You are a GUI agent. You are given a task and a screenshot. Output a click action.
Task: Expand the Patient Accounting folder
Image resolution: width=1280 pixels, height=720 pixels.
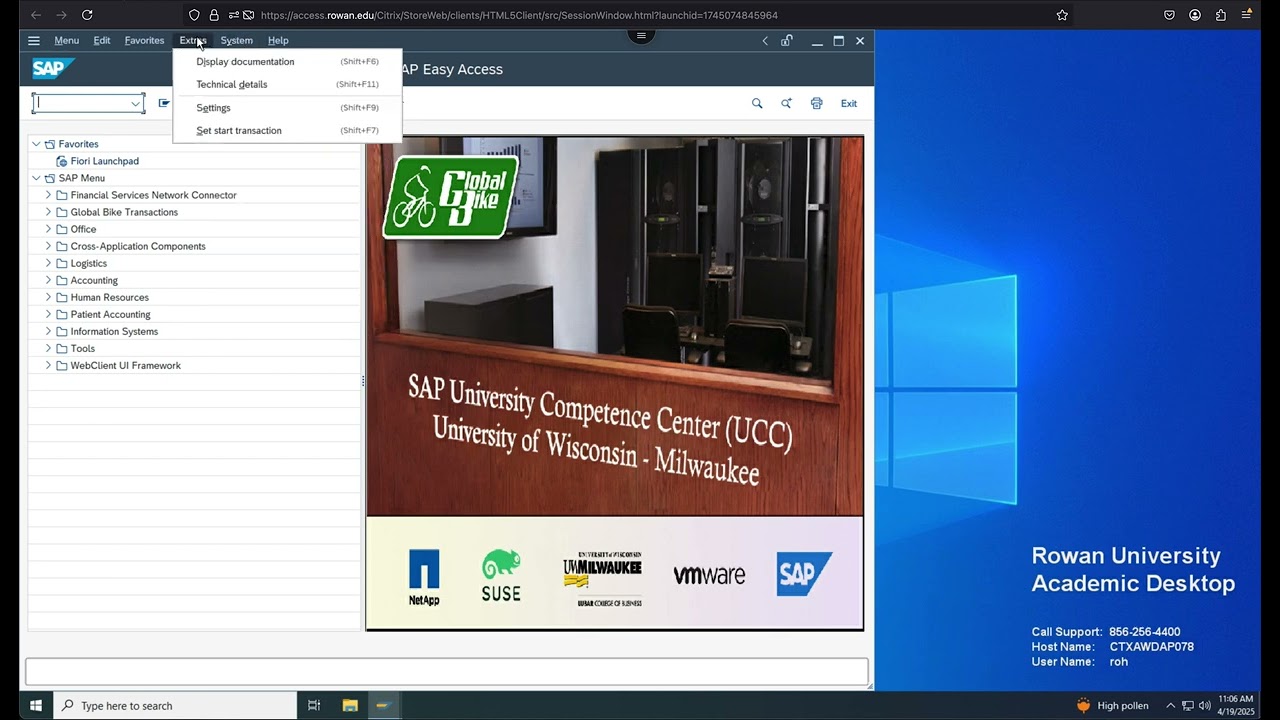[48, 314]
